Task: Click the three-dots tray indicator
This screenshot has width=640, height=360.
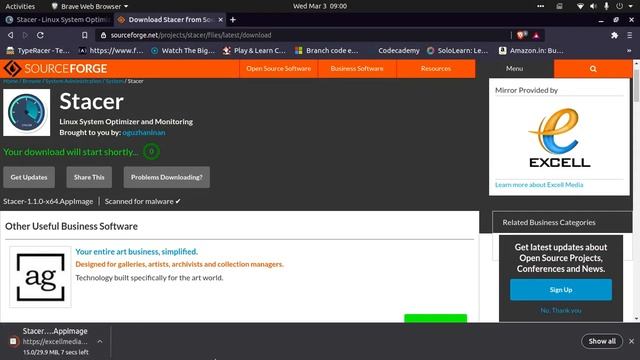Action: [x=540, y=6]
